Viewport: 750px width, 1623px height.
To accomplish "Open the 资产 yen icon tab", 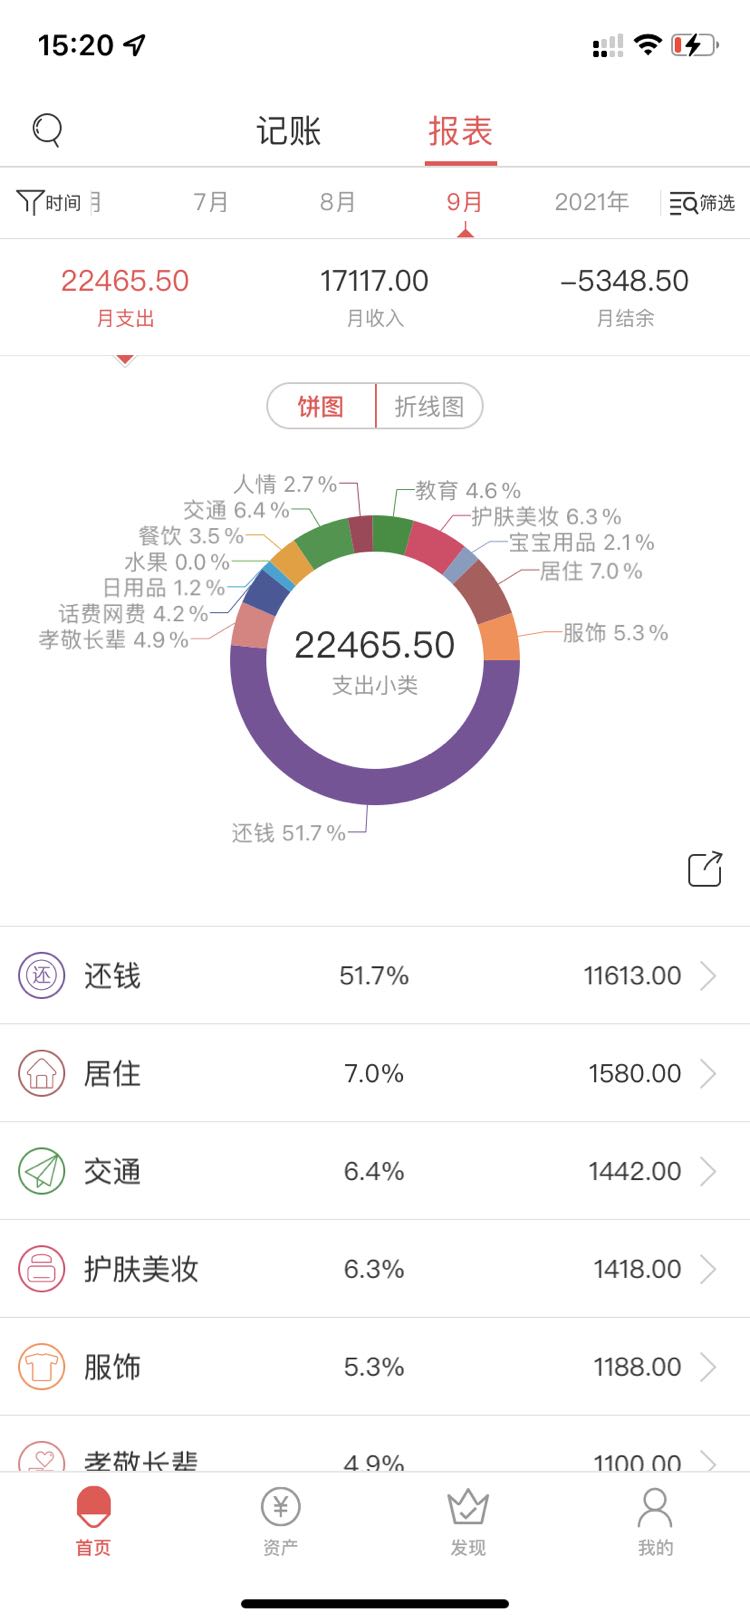I will (x=280, y=1520).
